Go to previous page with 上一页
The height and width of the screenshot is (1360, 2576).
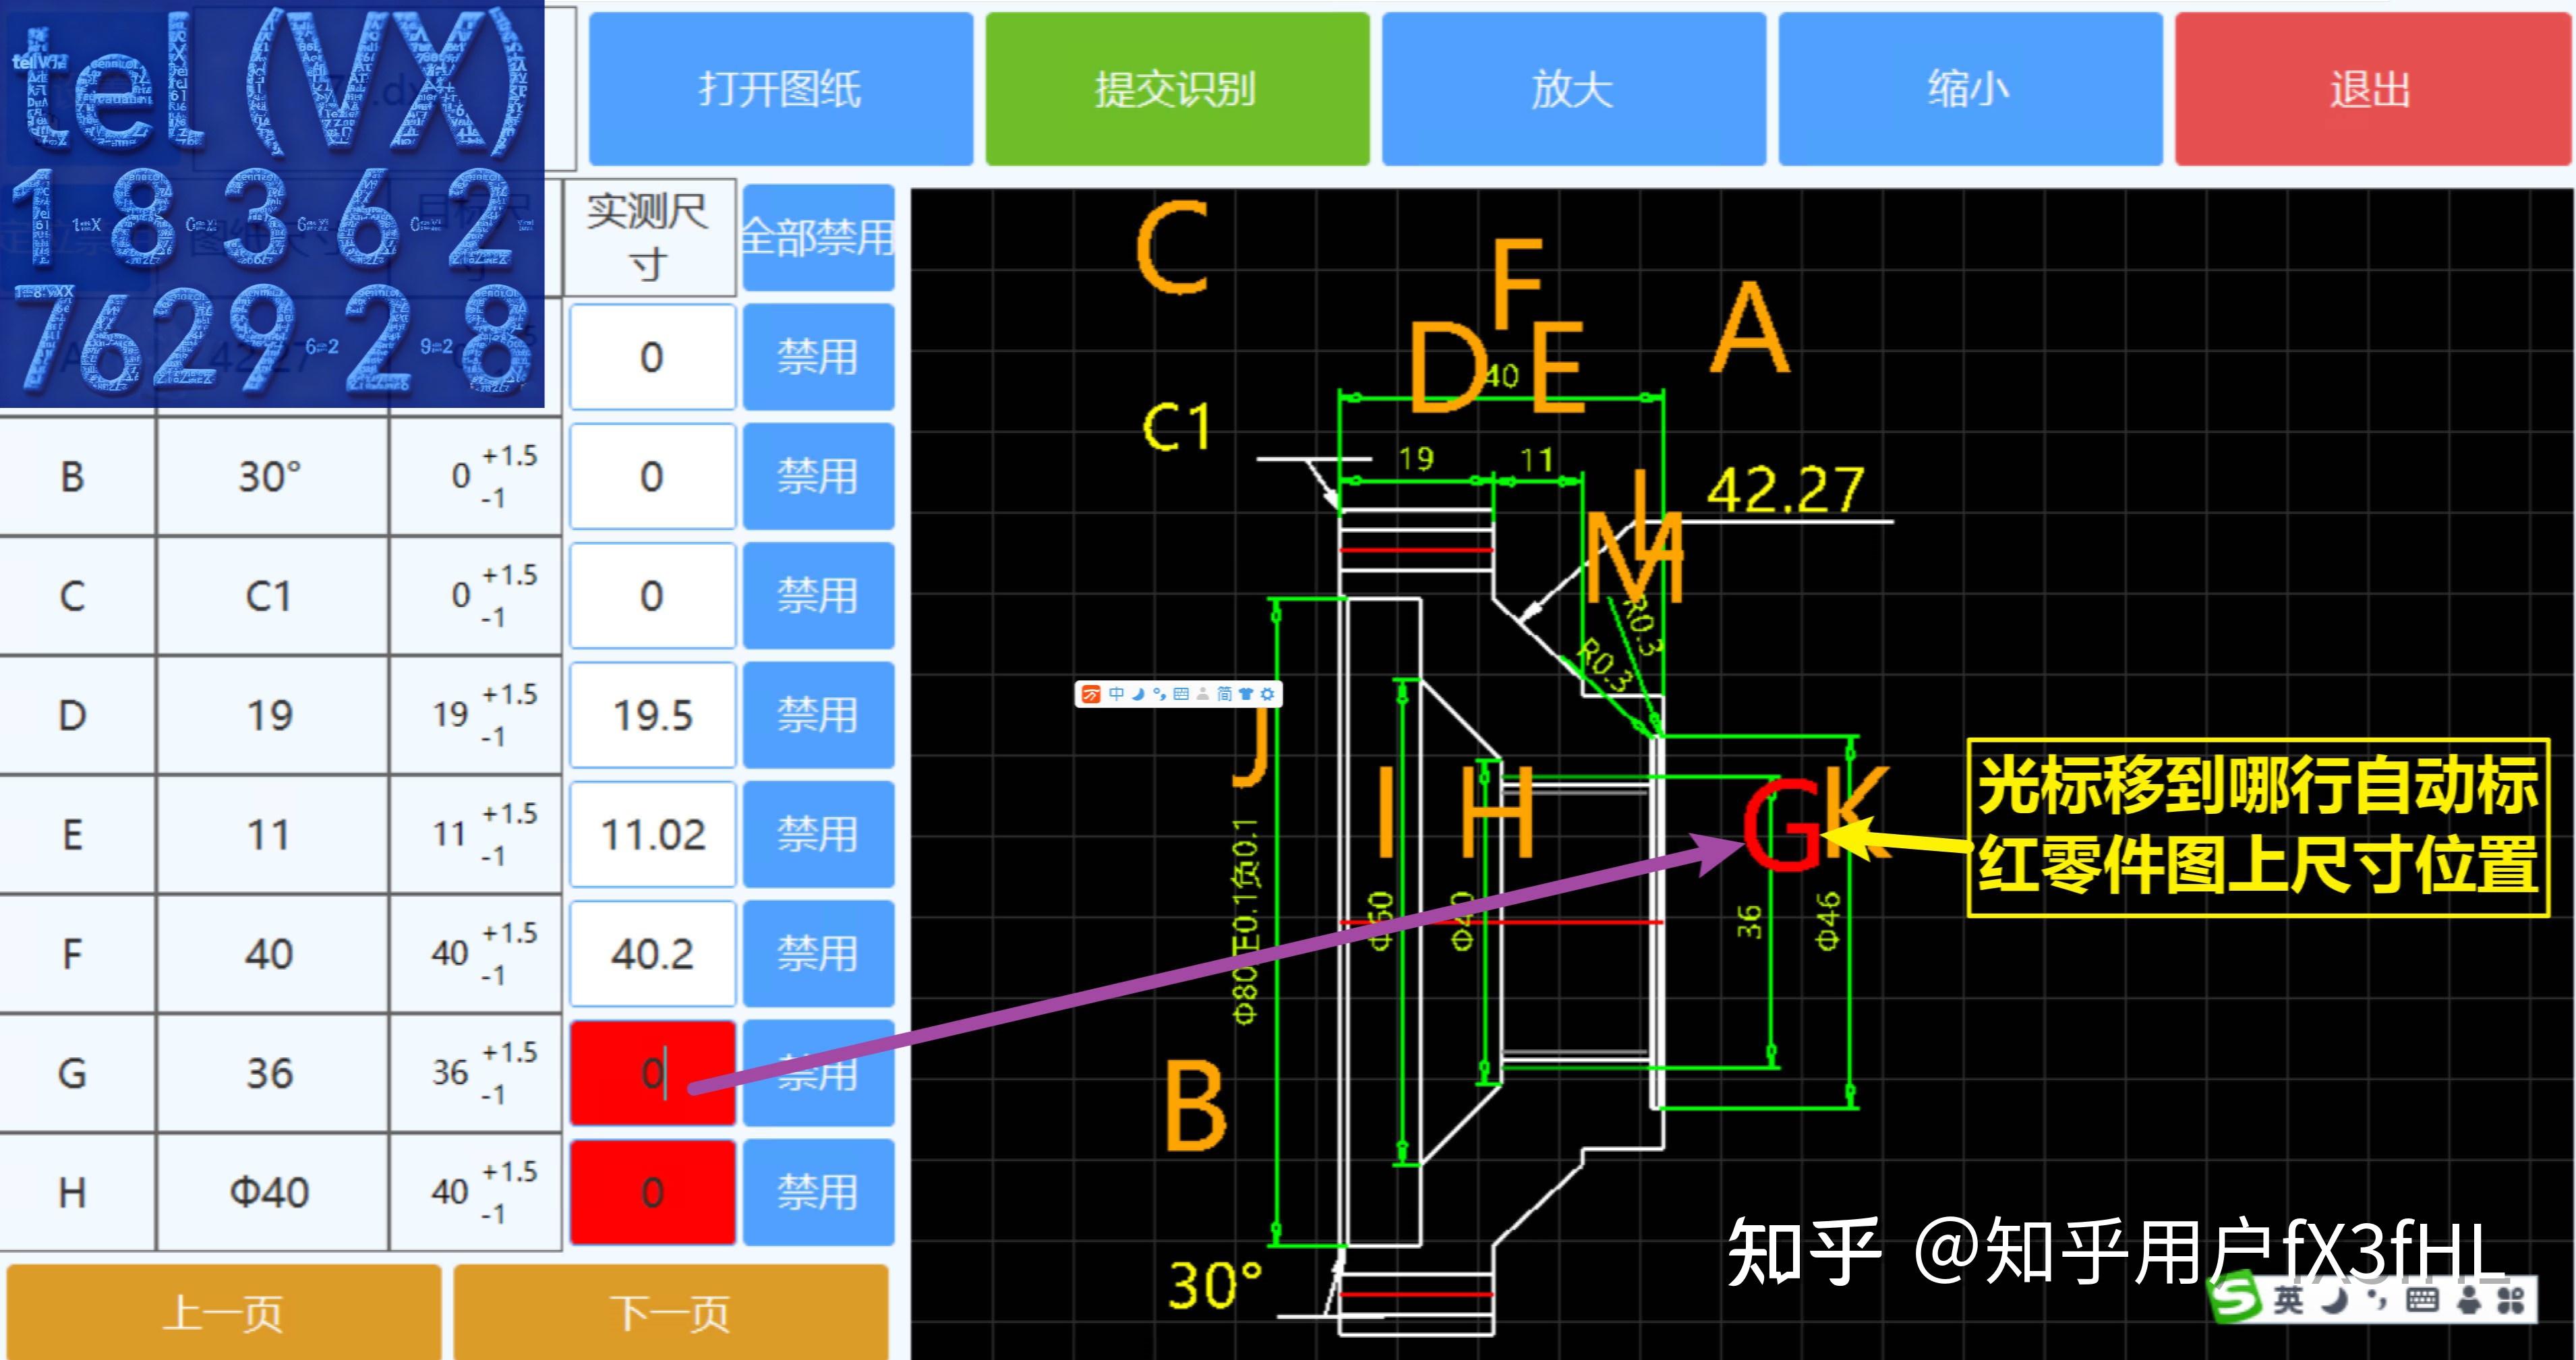(x=223, y=1312)
